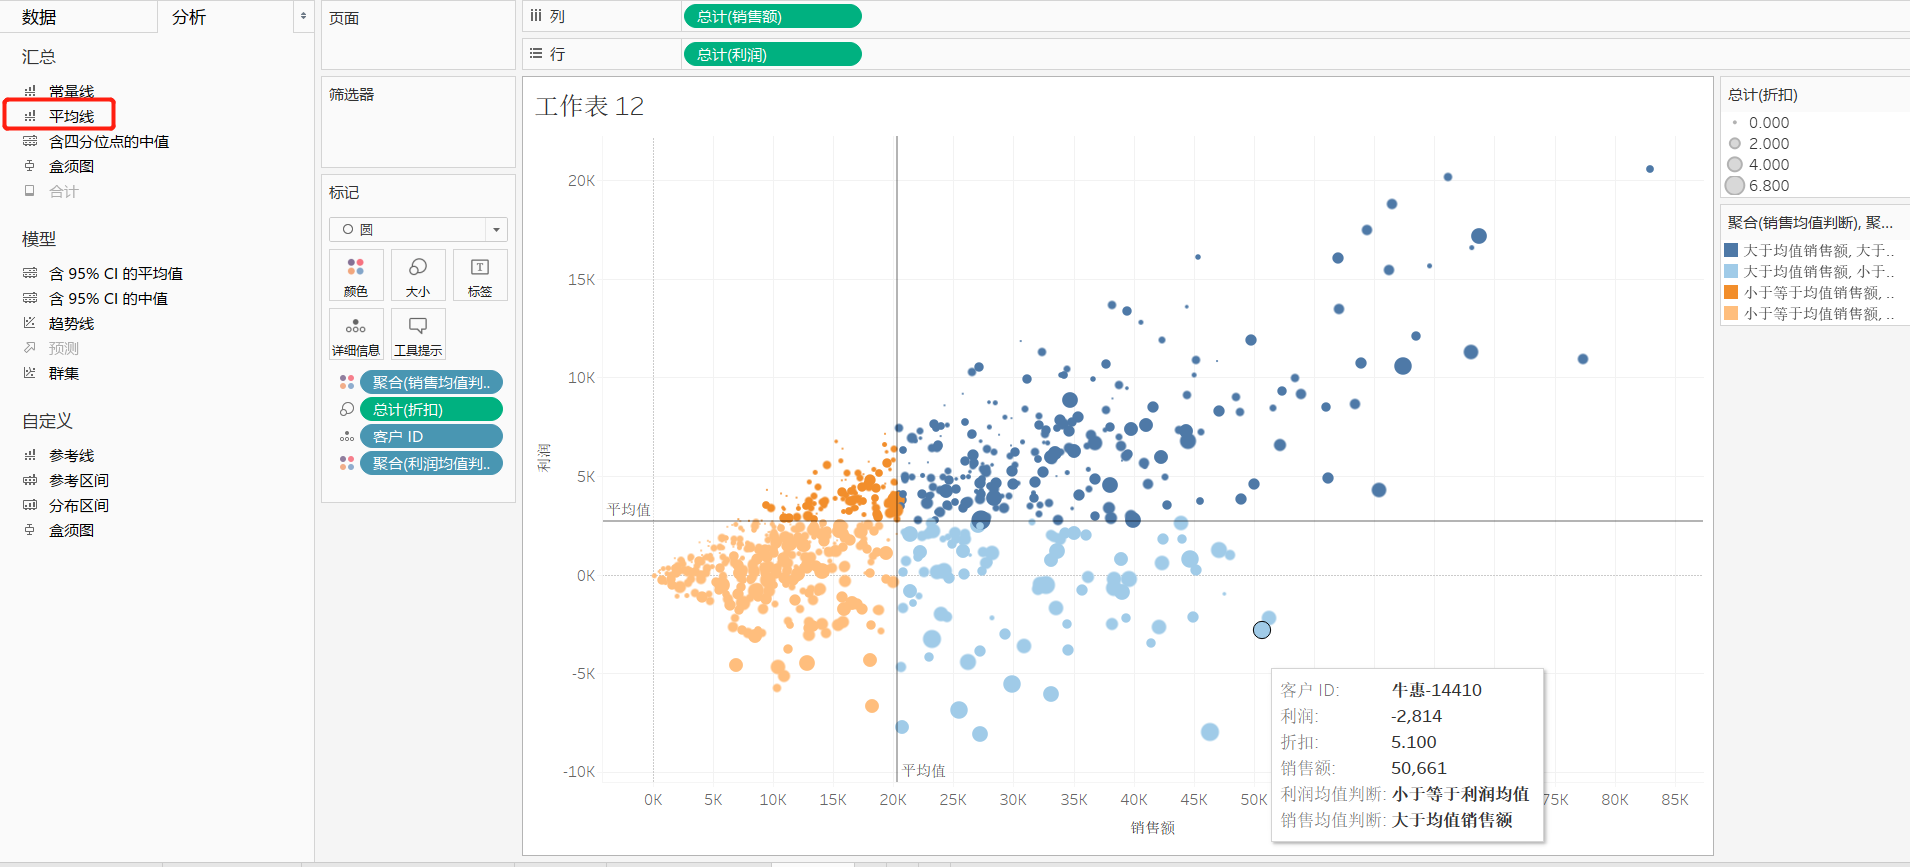1910x867 pixels.
Task: Click the 含 95% CI 的中值 icon
Action: pyautogui.click(x=30, y=298)
